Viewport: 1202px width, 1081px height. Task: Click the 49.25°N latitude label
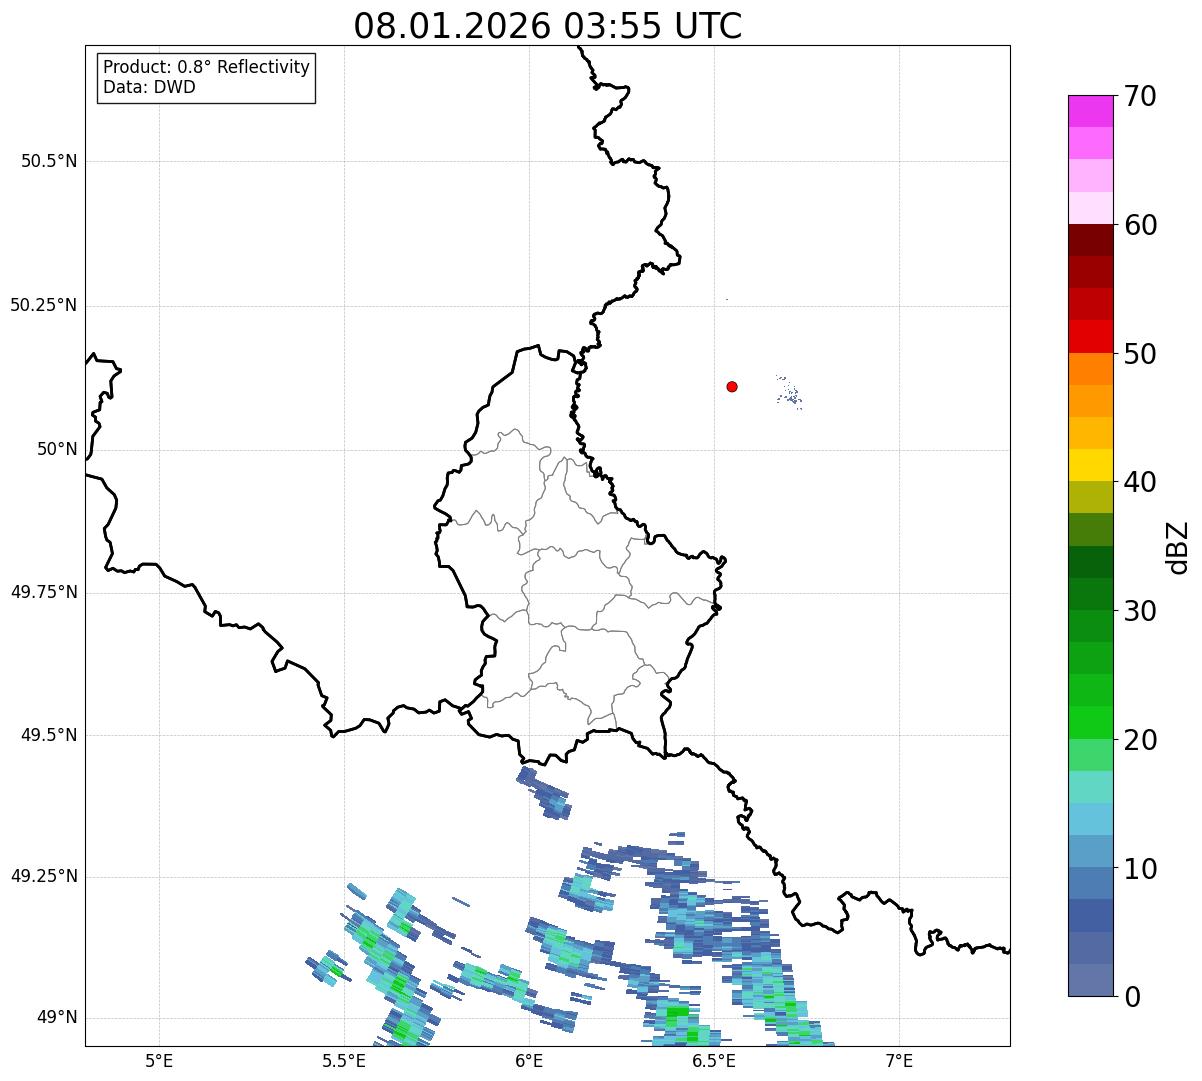[x=44, y=877]
